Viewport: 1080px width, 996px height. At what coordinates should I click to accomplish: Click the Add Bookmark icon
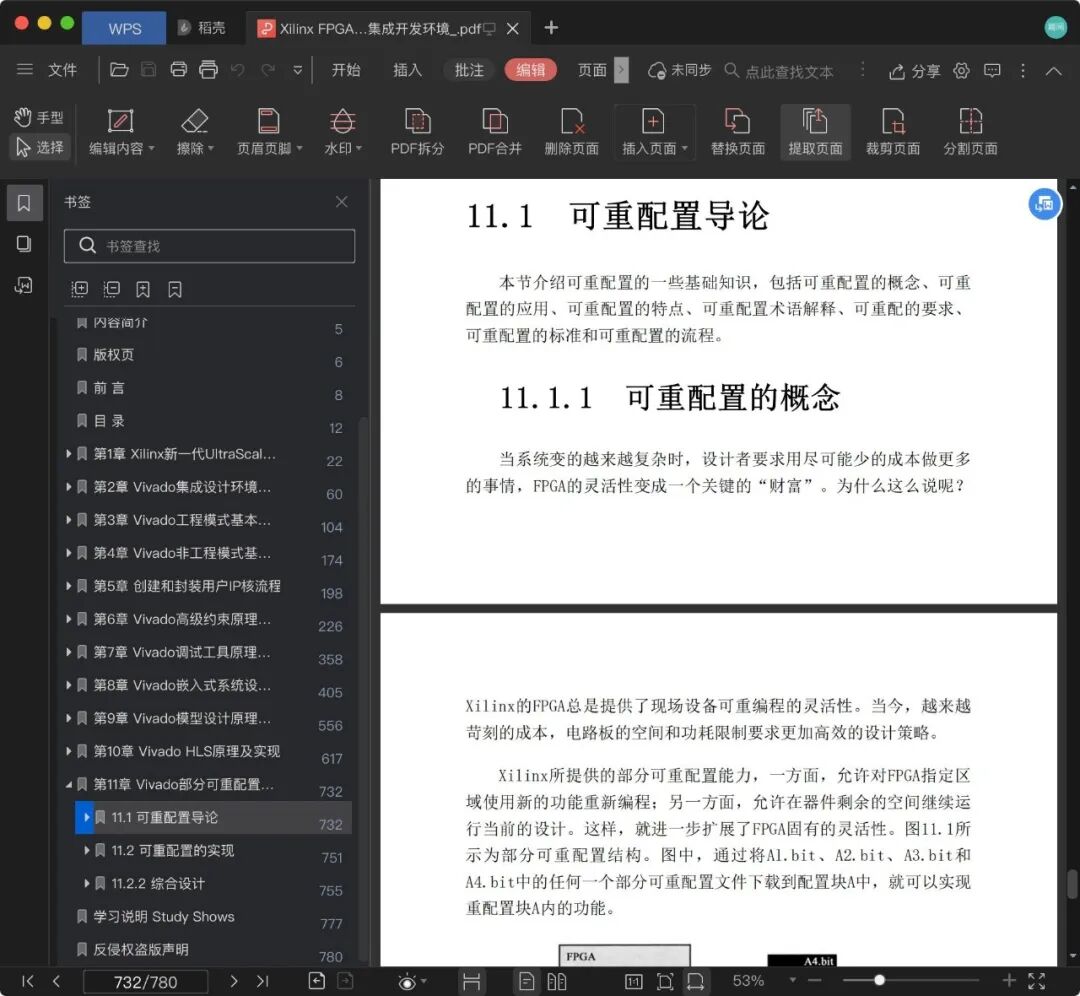(x=143, y=289)
